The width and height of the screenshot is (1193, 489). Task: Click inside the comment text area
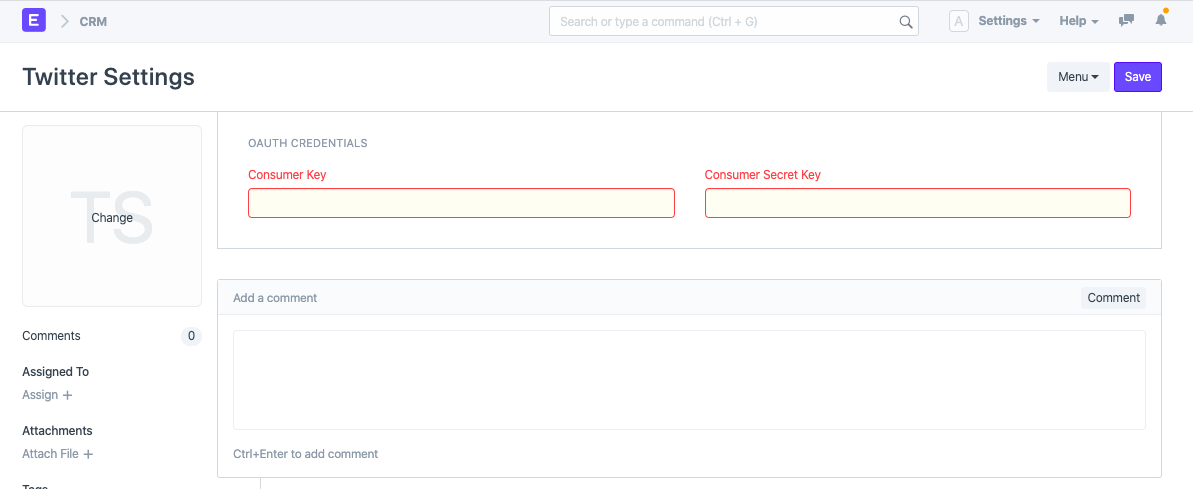(x=689, y=380)
